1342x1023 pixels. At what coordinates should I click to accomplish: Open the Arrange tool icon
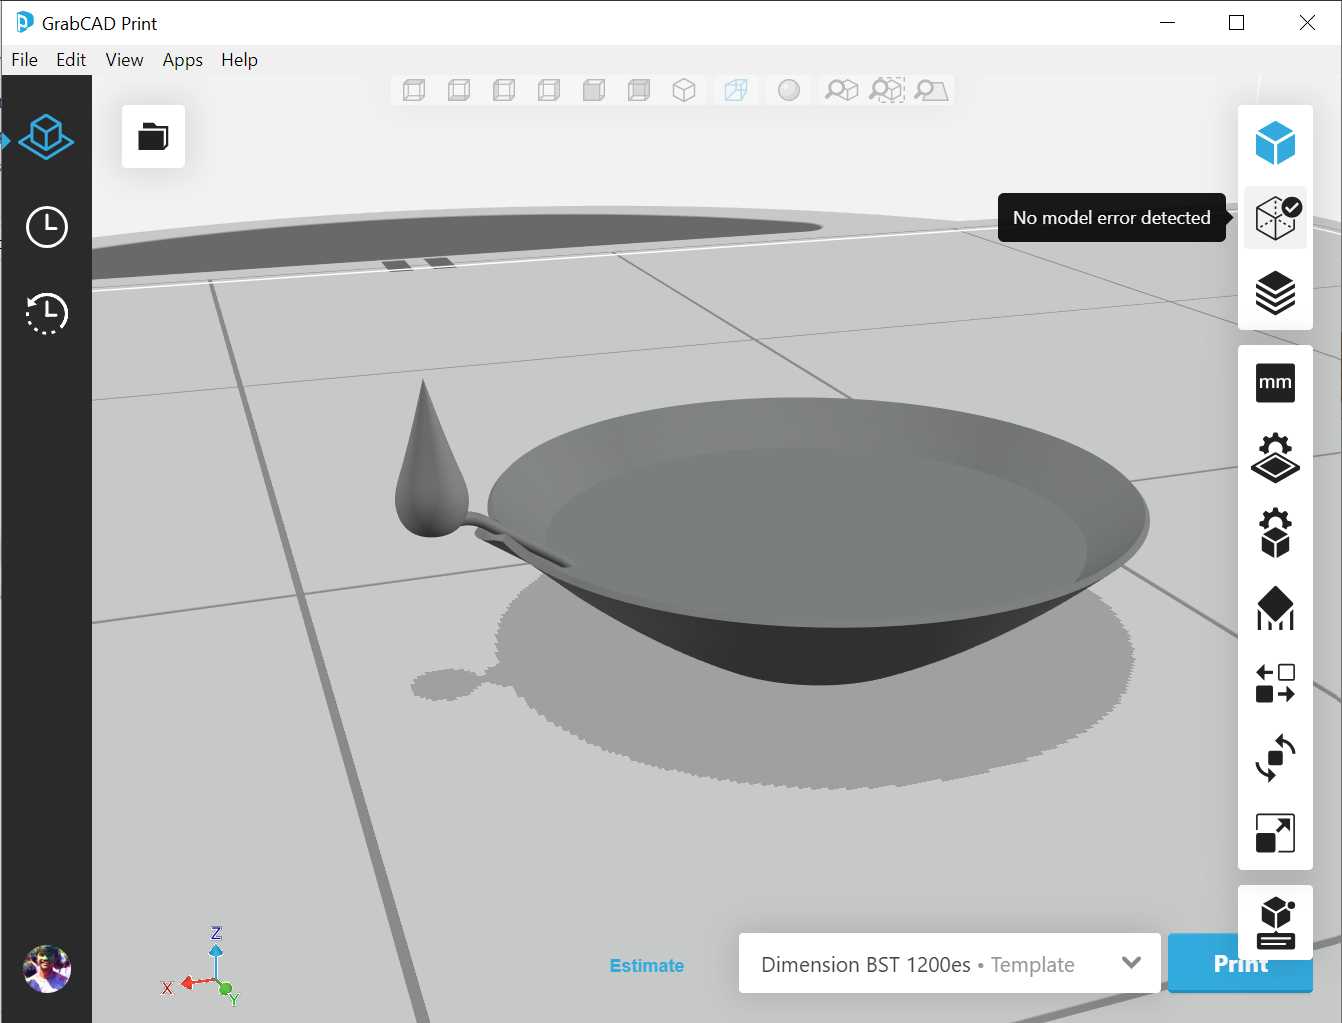(x=1275, y=683)
